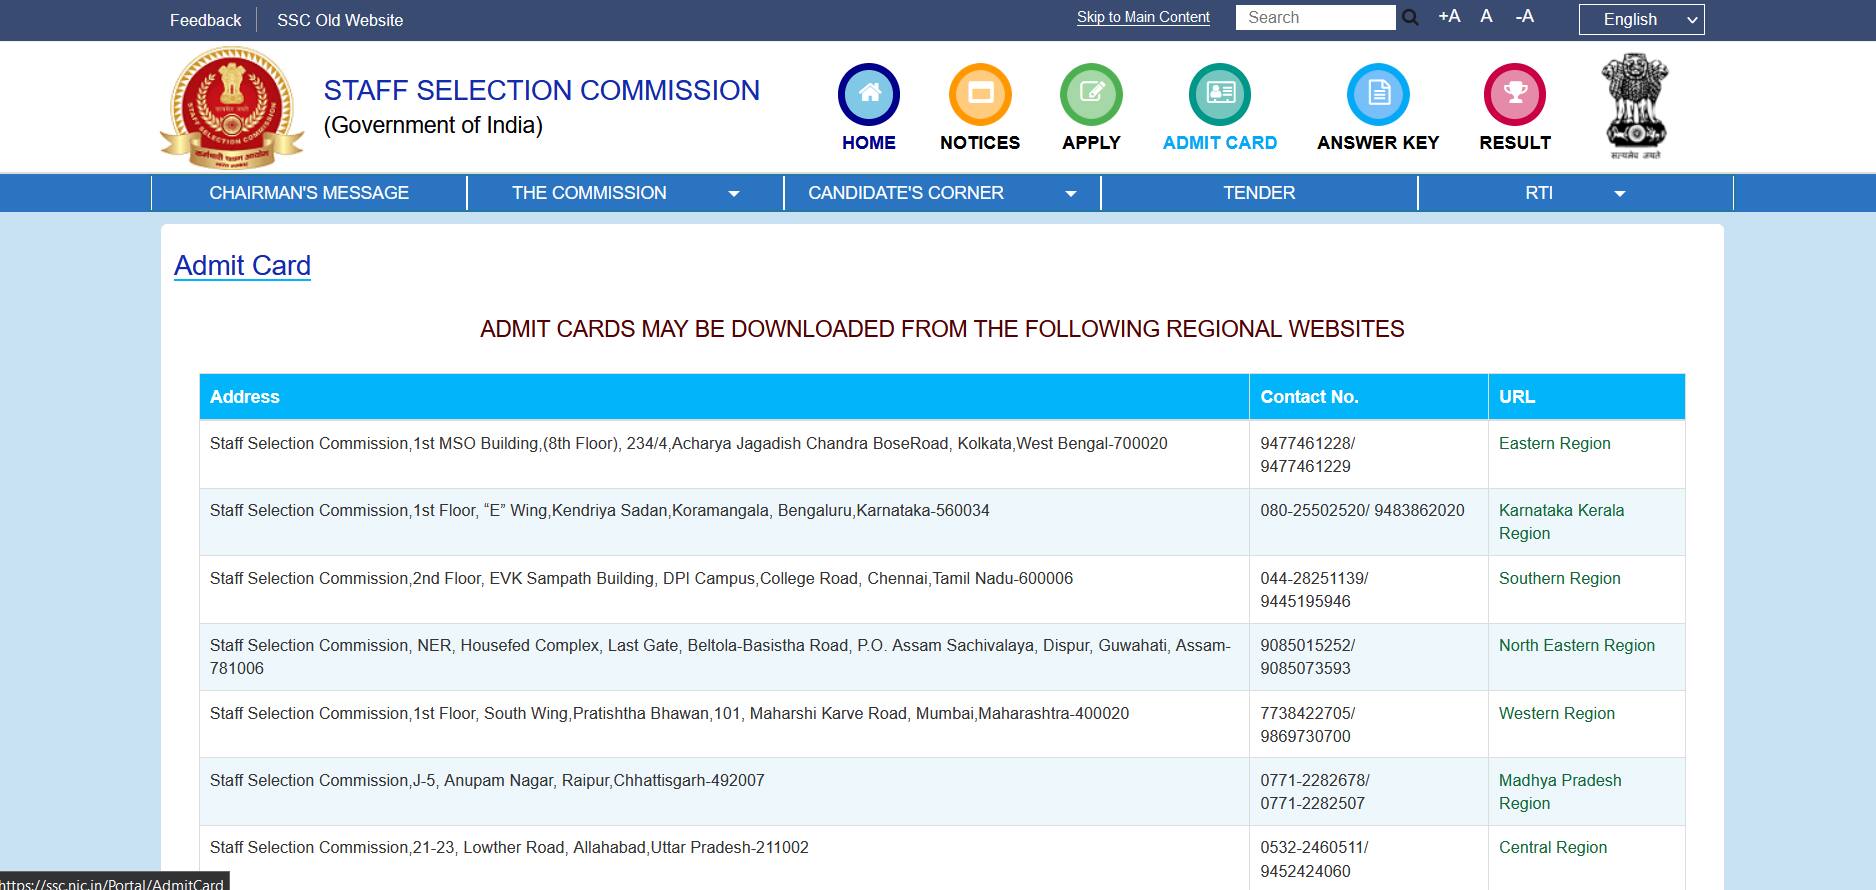This screenshot has width=1876, height=890.
Task: Expand Candidate's Corner menu arrow
Action: coord(1071,194)
